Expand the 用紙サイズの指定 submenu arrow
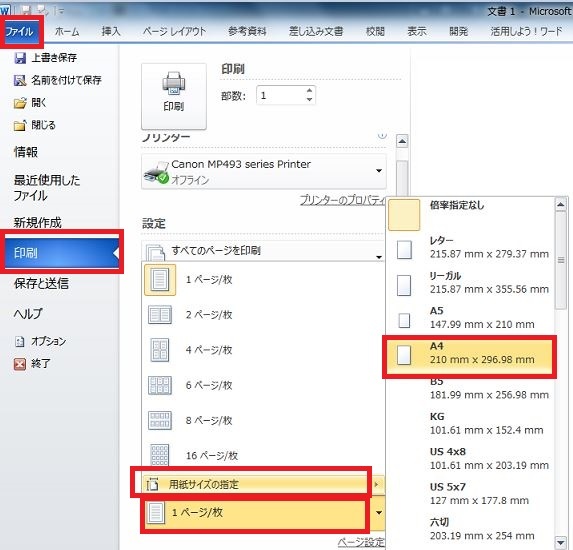Image resolution: width=573 pixels, height=550 pixels. coord(376,485)
